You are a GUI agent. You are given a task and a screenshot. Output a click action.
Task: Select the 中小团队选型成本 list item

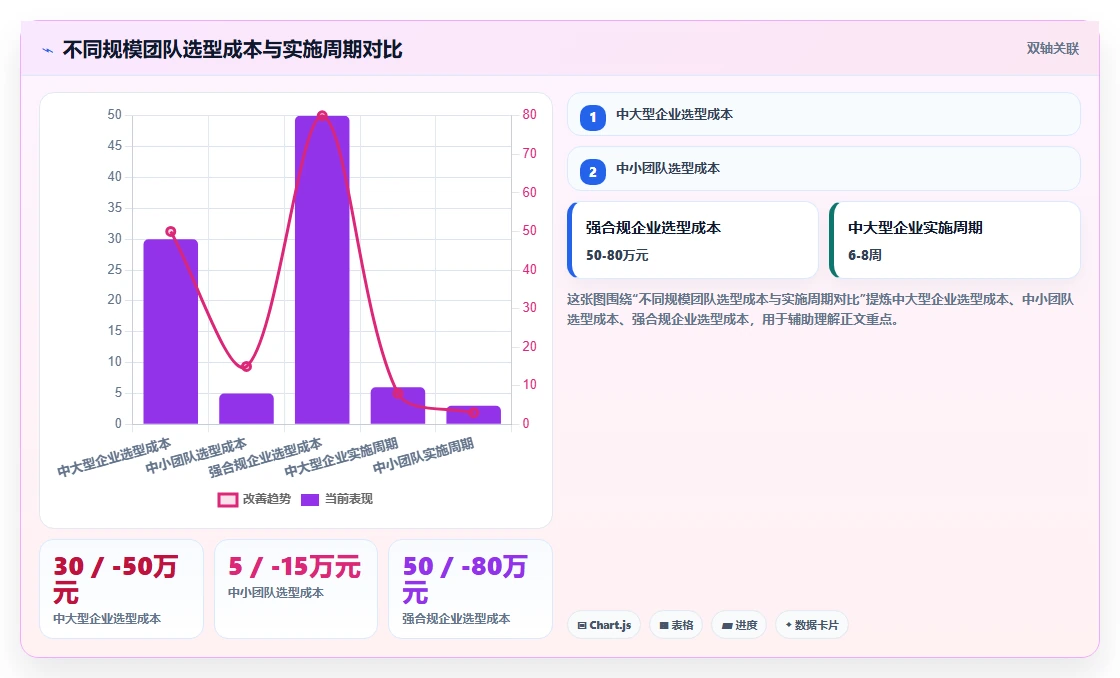[x=824, y=169]
